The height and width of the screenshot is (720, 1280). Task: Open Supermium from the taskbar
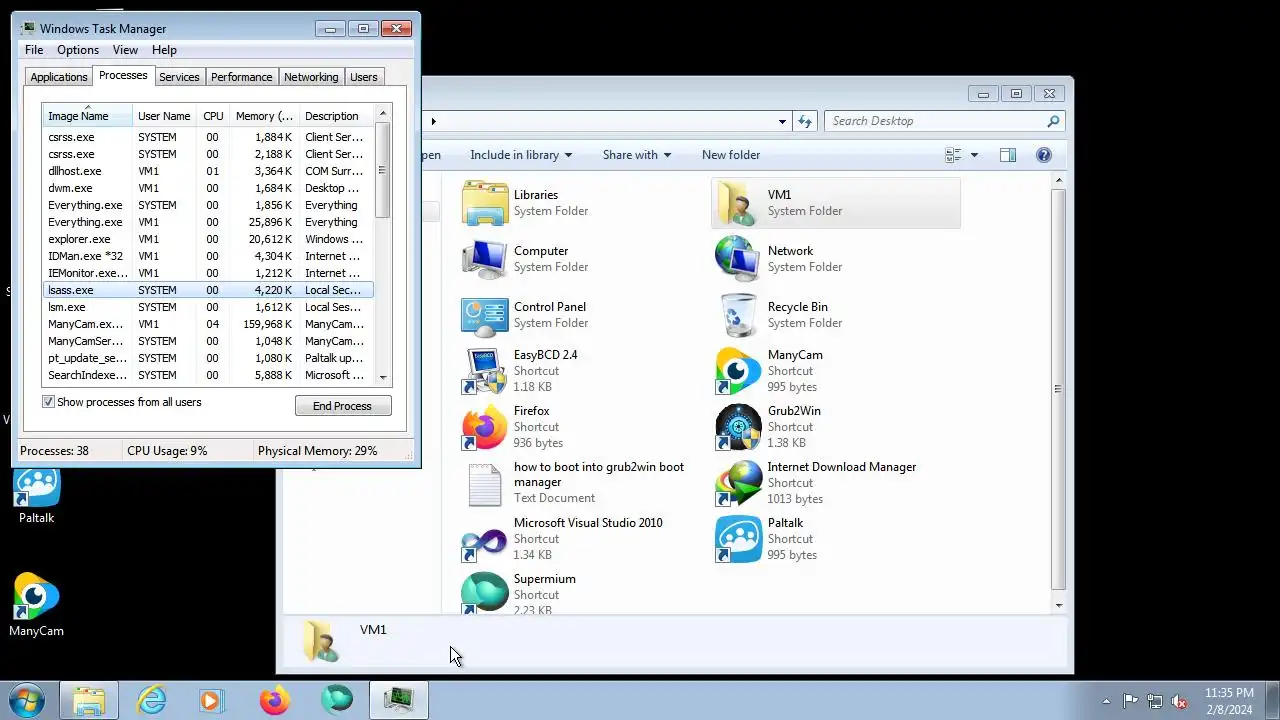click(337, 701)
